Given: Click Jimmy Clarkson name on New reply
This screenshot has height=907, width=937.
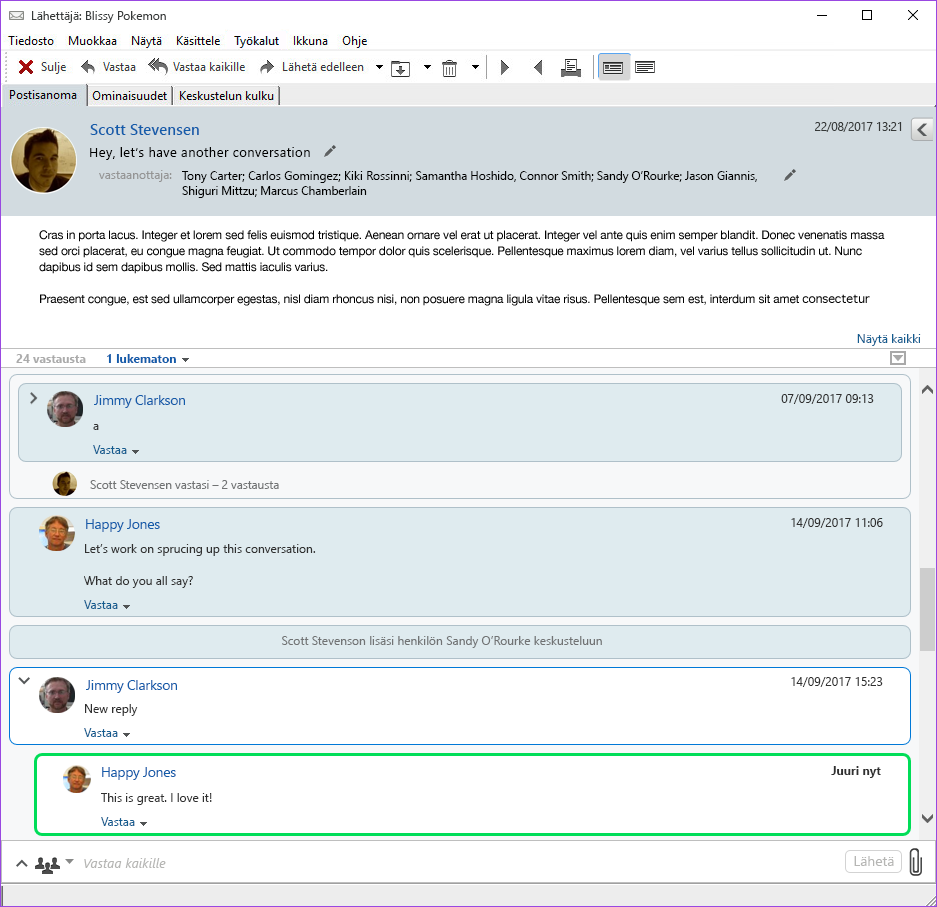Looking at the screenshot, I should click(131, 685).
